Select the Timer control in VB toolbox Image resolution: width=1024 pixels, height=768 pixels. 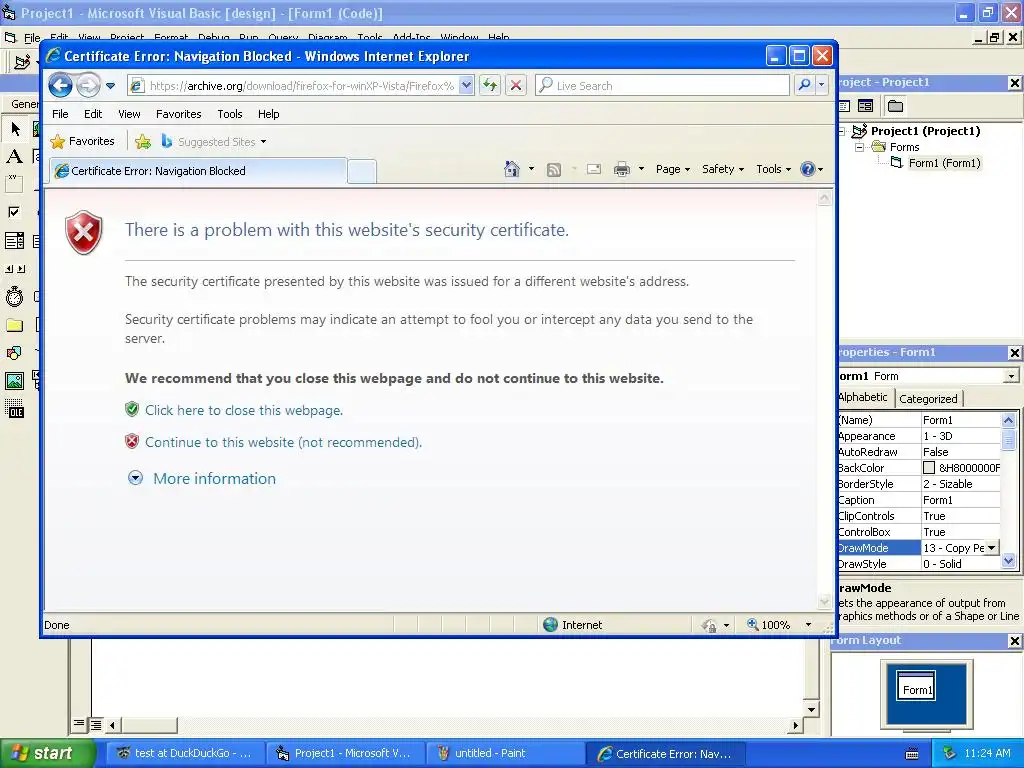pos(14,297)
